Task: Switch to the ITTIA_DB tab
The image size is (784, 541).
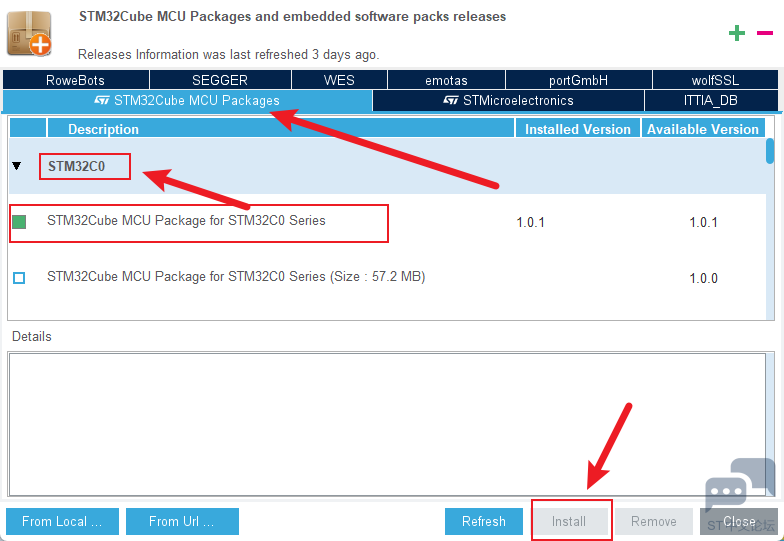Action: tap(710, 100)
